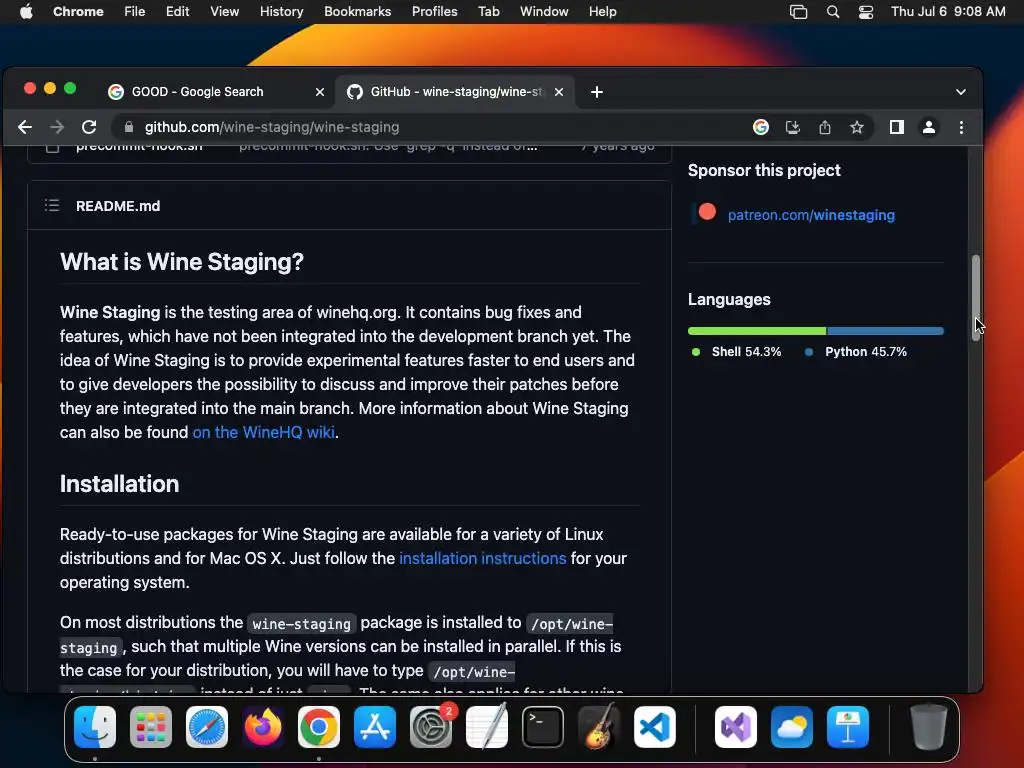
Task: Open the Bookmarks menu
Action: click(x=357, y=12)
